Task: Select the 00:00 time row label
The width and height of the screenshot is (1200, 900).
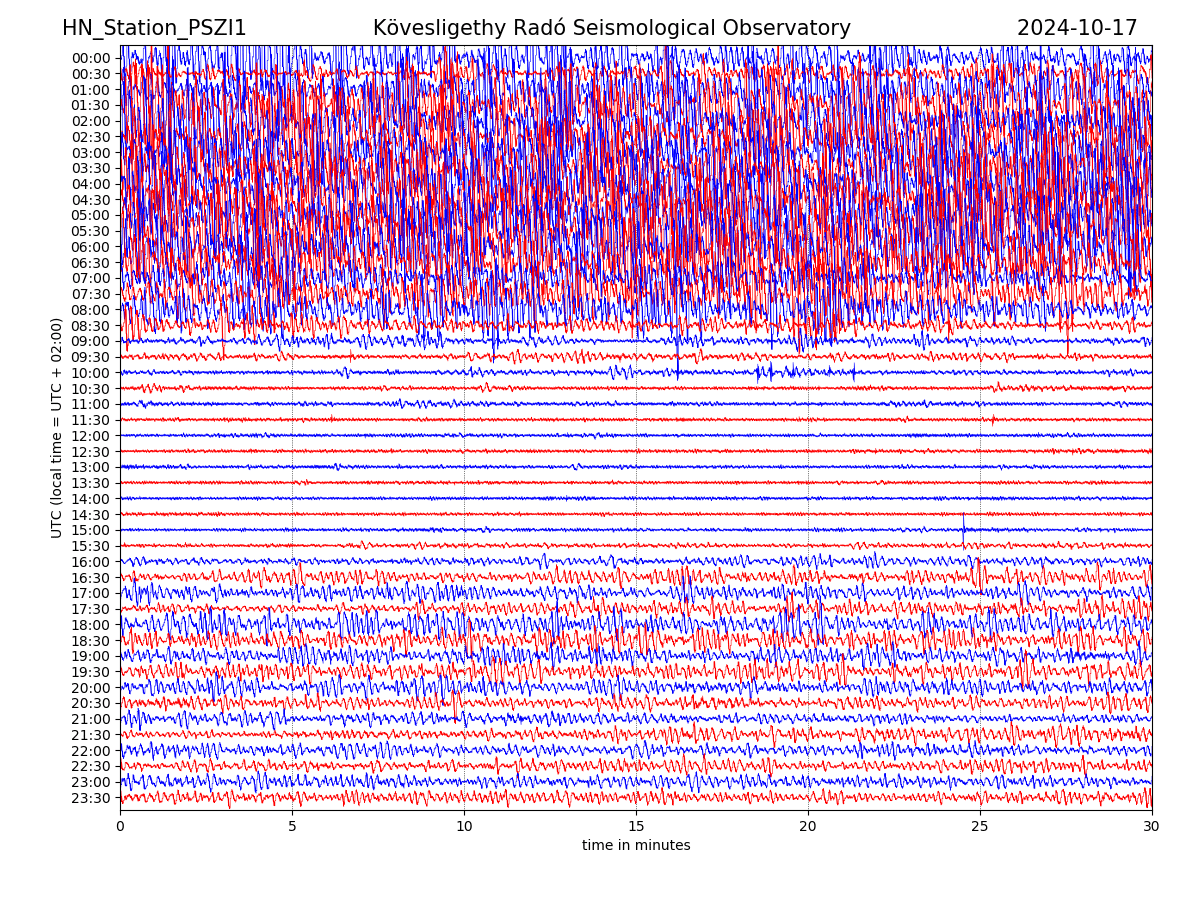Action: [x=90, y=58]
